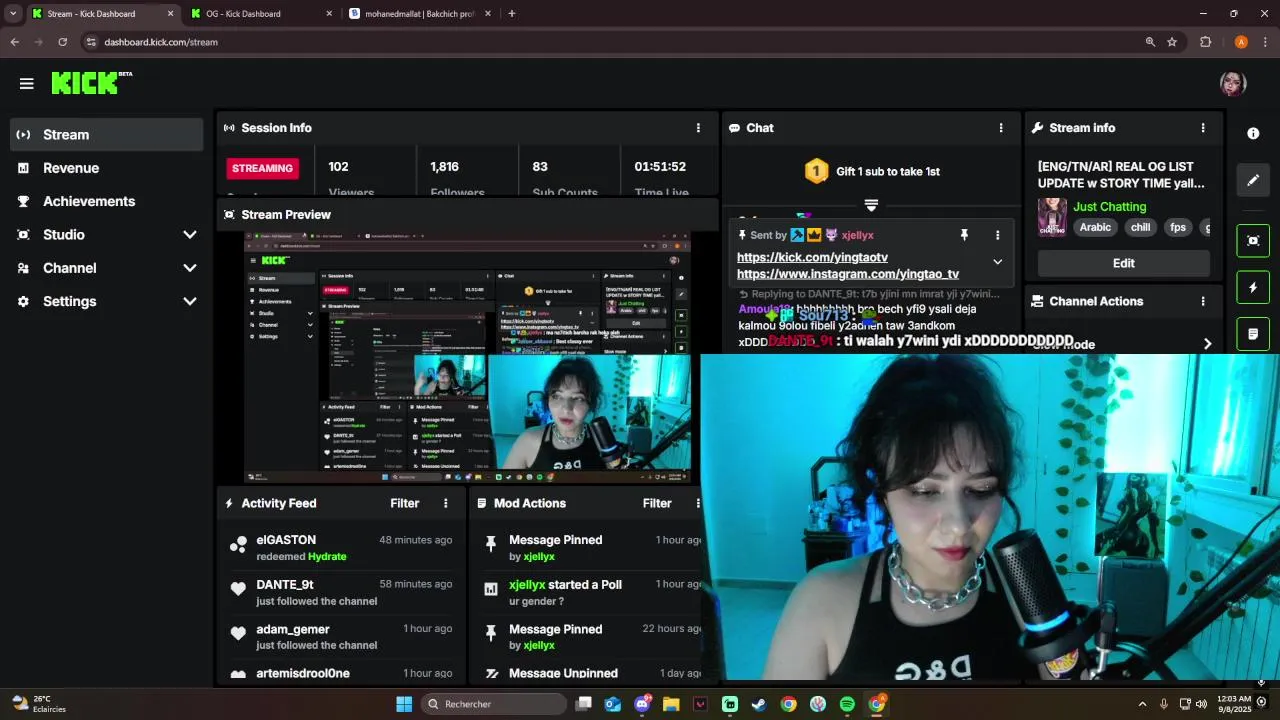Image resolution: width=1280 pixels, height=720 pixels.
Task: Expand the Settings sidebar section
Action: pyautogui.click(x=107, y=301)
